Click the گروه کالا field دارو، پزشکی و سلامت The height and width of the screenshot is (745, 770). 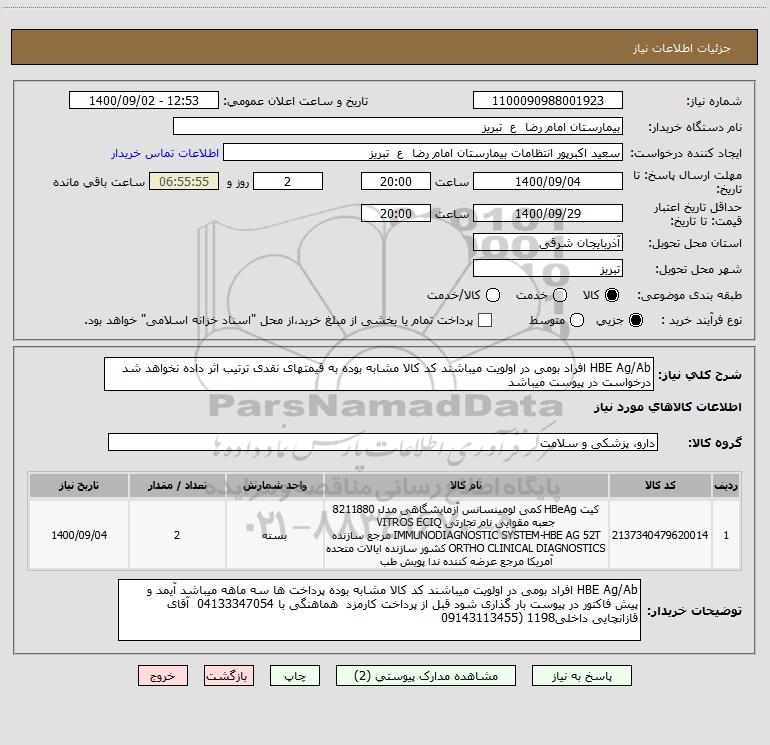click(x=383, y=442)
